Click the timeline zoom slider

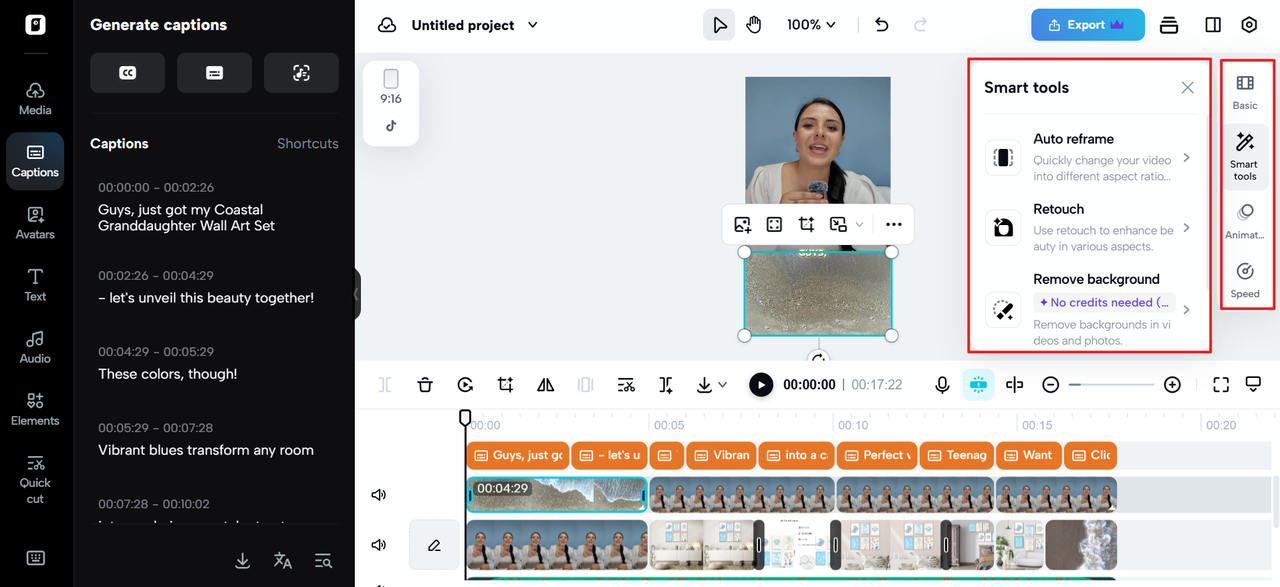[x=1112, y=385]
